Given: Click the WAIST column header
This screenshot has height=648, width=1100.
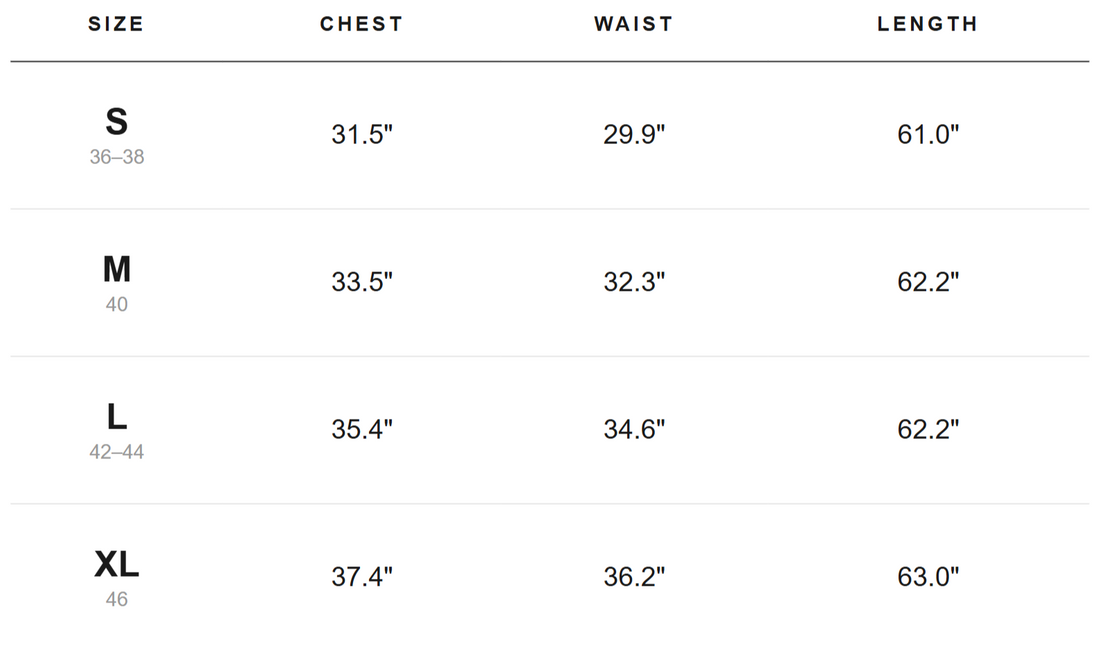Looking at the screenshot, I should click(x=633, y=24).
